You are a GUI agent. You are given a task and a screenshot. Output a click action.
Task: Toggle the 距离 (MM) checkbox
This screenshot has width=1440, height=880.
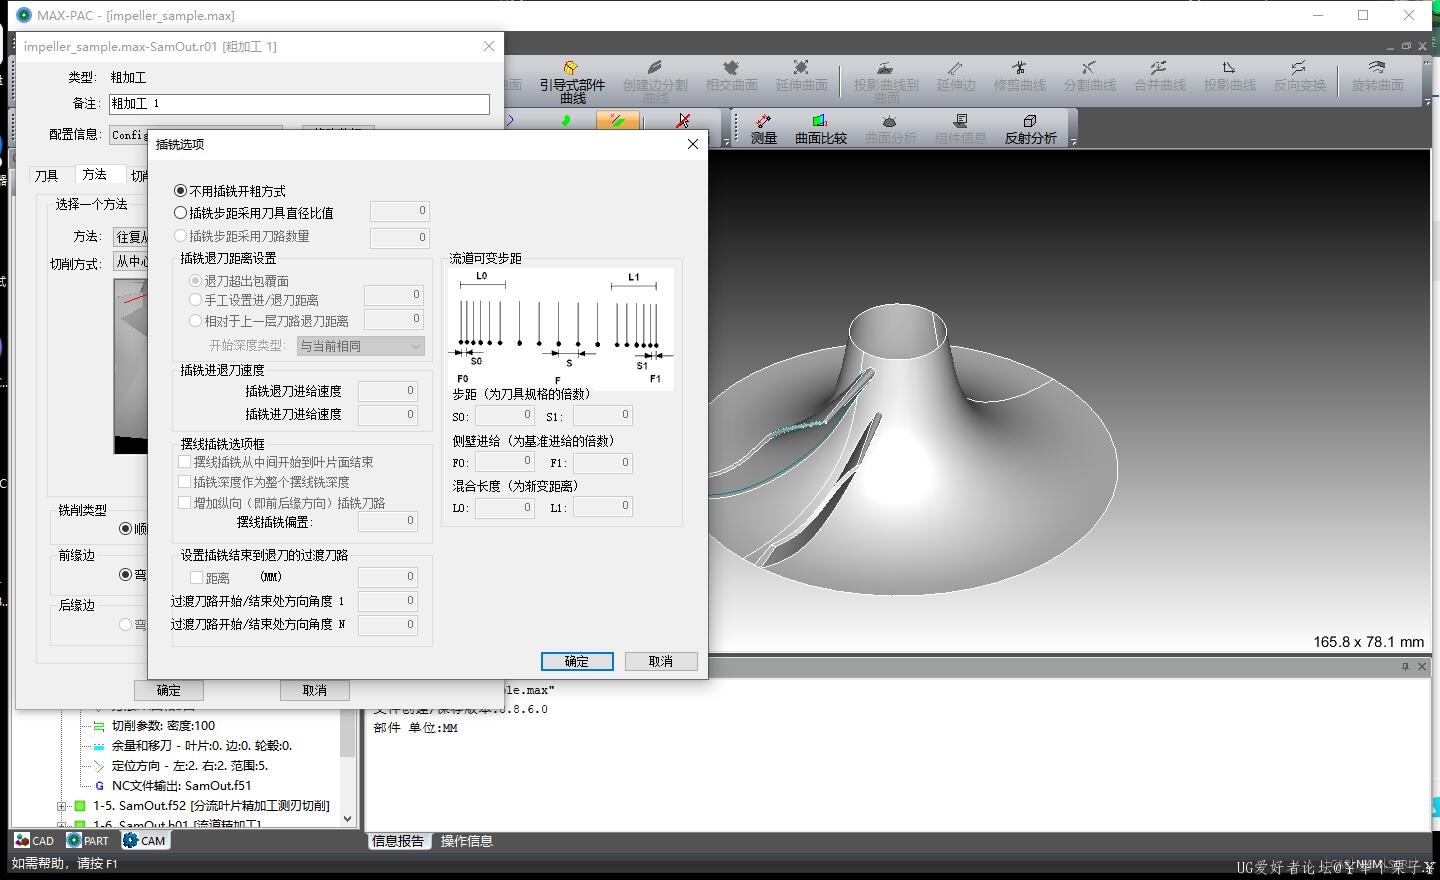coord(196,578)
